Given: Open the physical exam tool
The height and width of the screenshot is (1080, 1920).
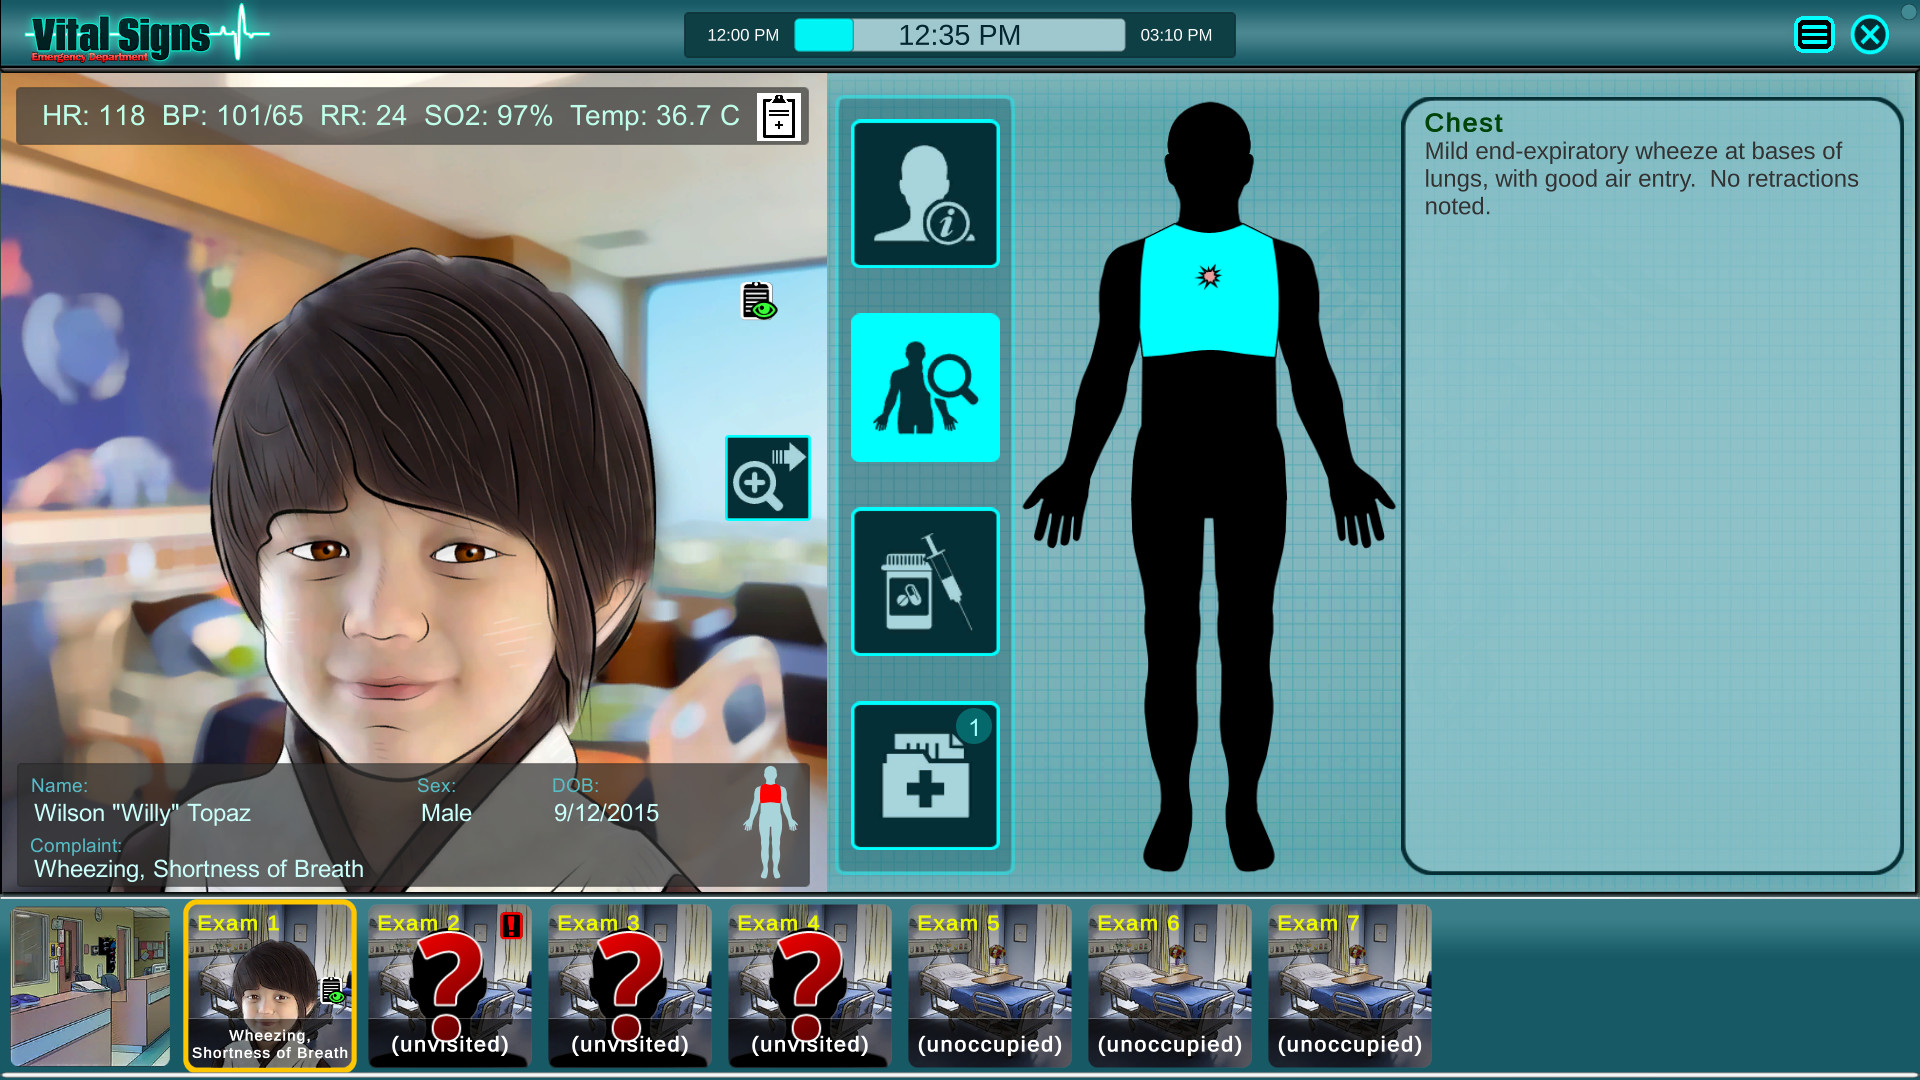Looking at the screenshot, I should point(925,388).
